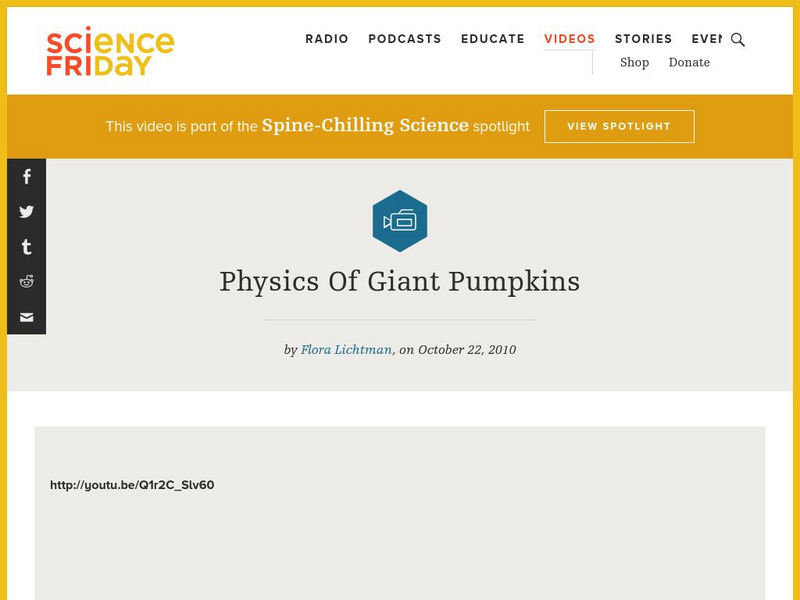Email this video using envelope icon
This screenshot has height=600, width=800.
pyautogui.click(x=26, y=317)
